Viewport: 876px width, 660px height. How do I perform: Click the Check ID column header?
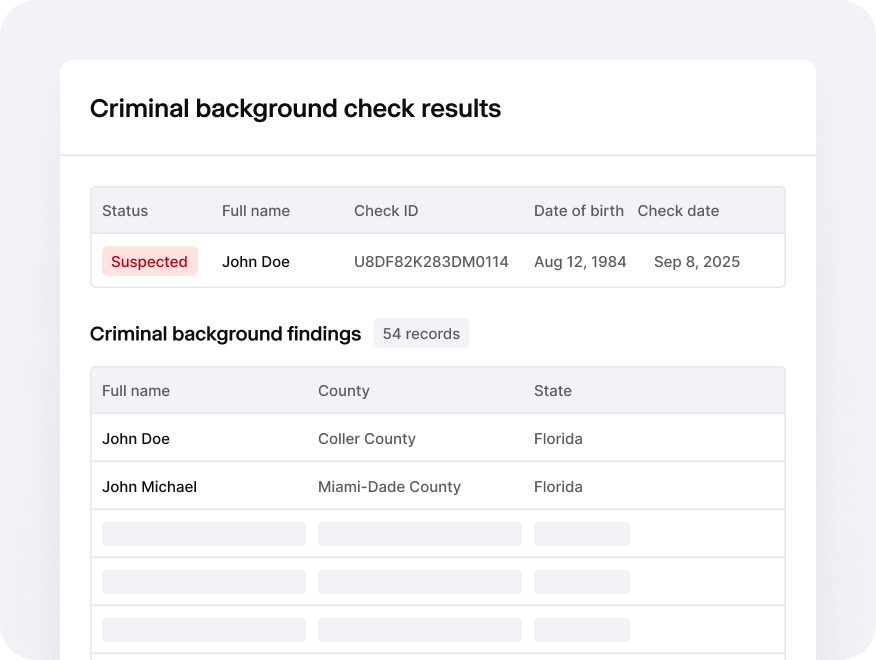tap(386, 211)
